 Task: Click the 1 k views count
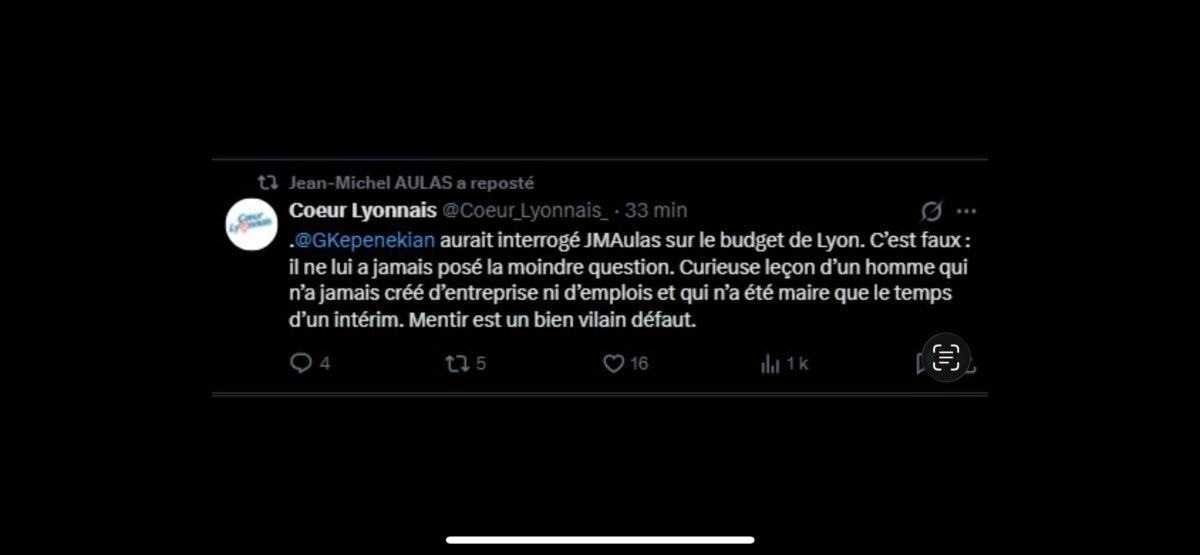click(x=797, y=364)
